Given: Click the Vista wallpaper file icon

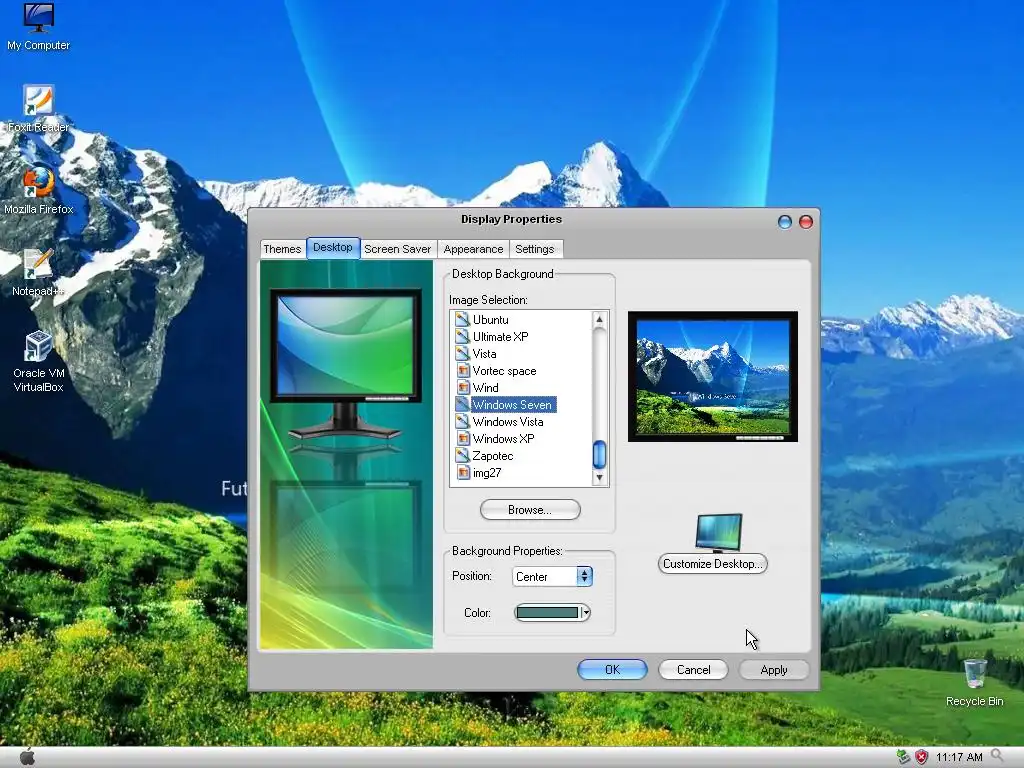Looking at the screenshot, I should (462, 353).
